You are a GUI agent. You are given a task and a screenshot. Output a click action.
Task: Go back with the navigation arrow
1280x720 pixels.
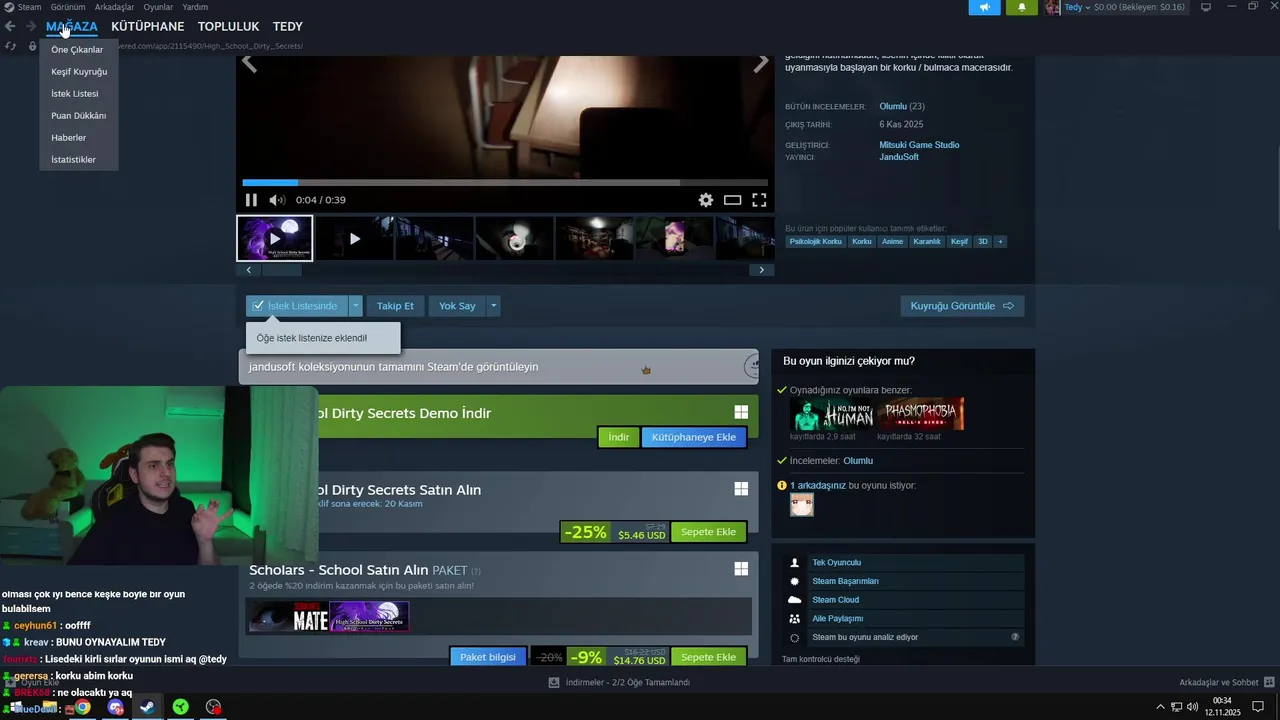pyautogui.click(x=10, y=26)
